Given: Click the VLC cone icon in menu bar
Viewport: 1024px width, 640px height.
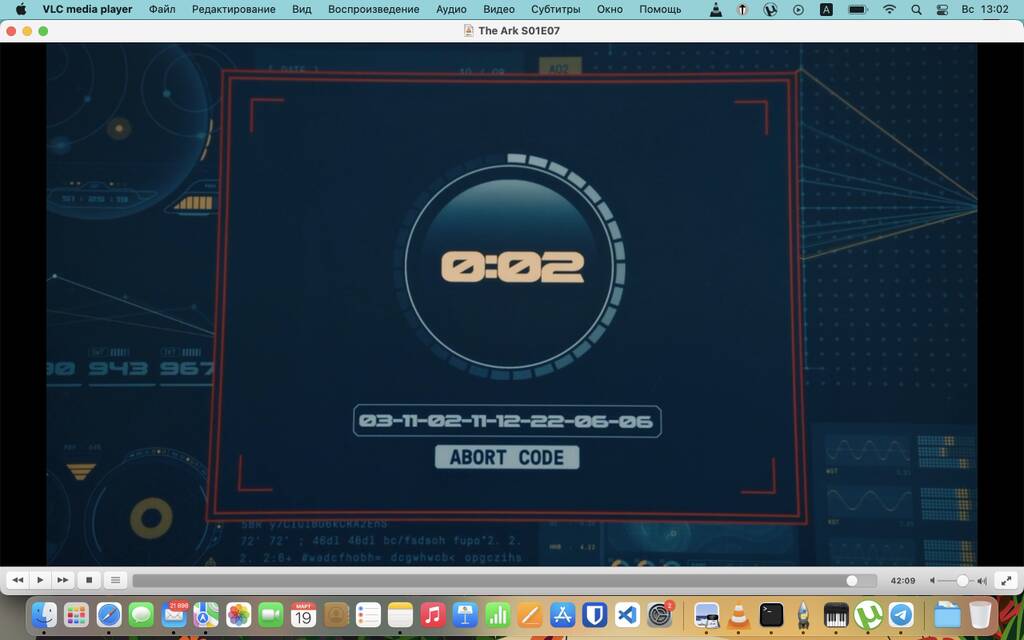Looking at the screenshot, I should [x=716, y=9].
